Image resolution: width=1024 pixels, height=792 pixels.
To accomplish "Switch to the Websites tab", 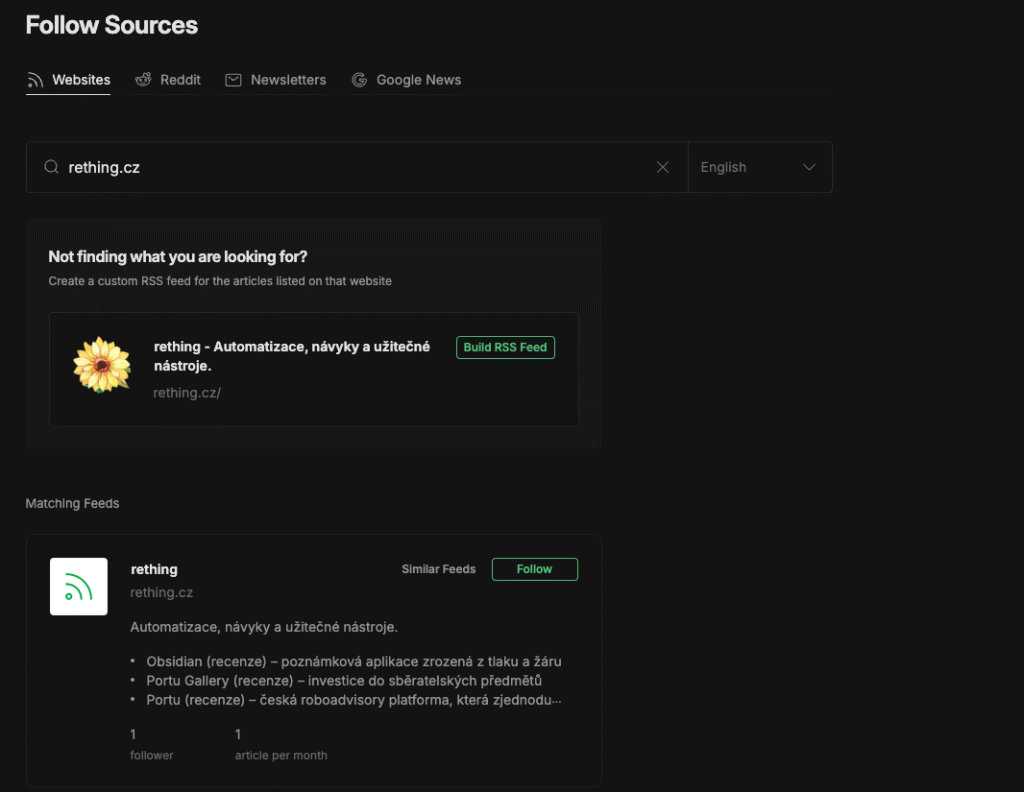I will [x=69, y=80].
